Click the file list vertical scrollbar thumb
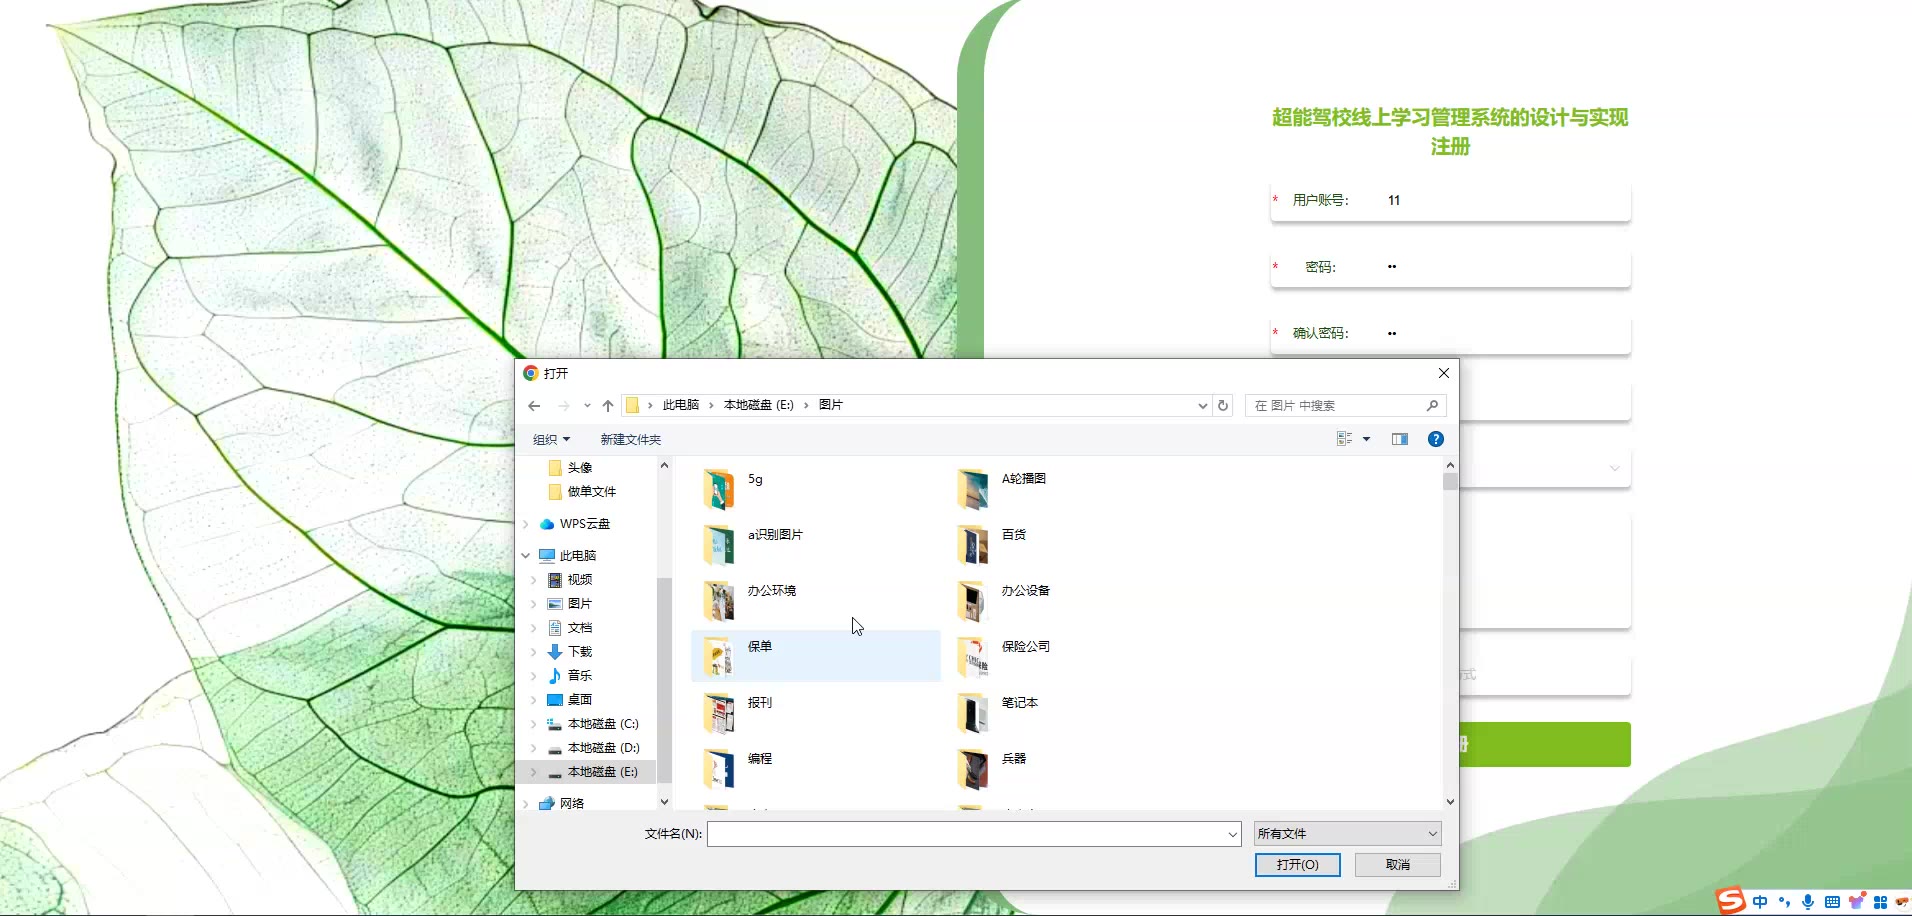The width and height of the screenshot is (1912, 916). 1450,481
